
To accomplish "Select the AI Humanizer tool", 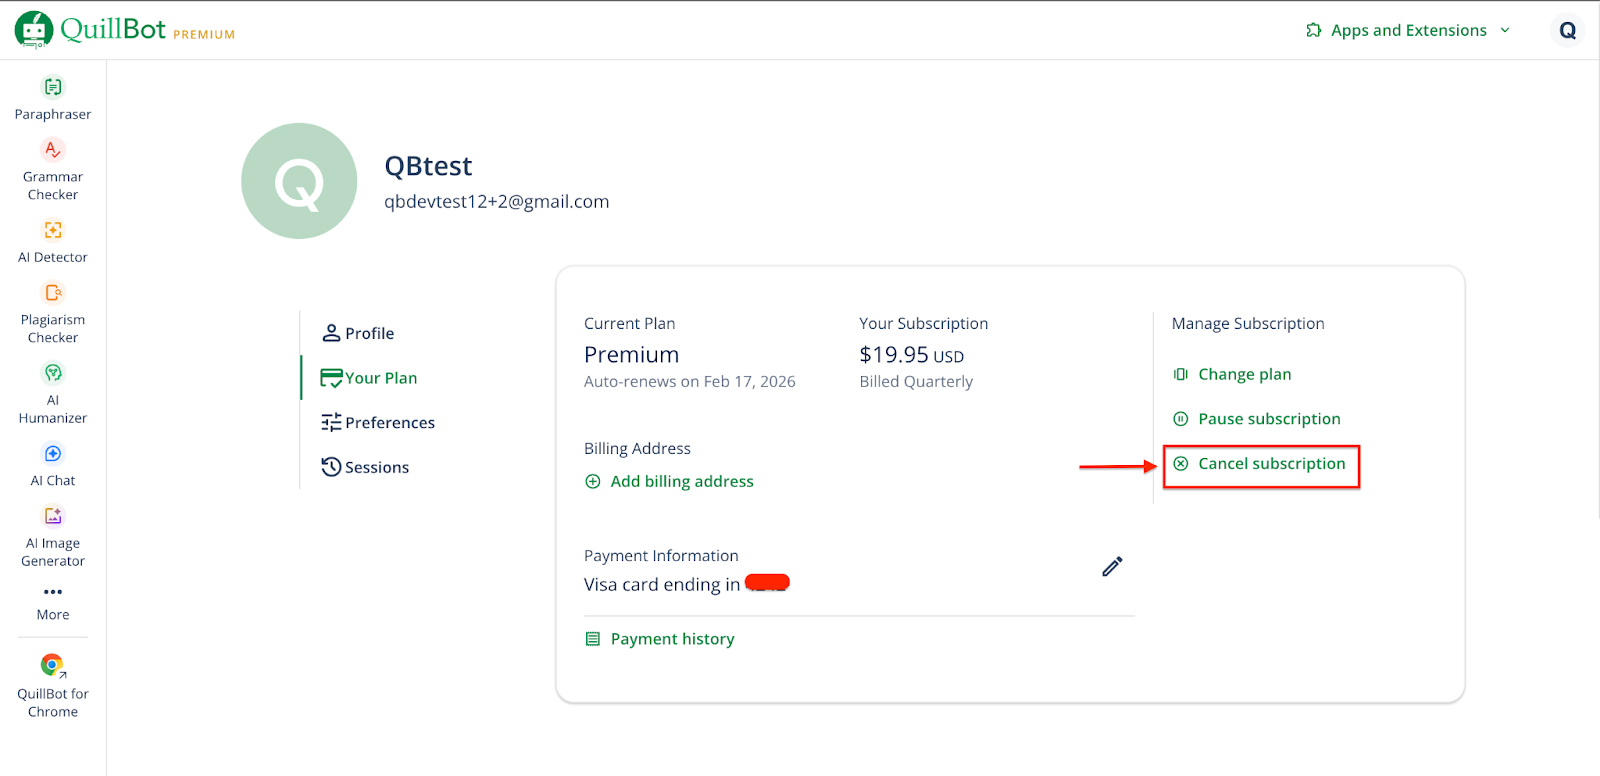I will 53,392.
